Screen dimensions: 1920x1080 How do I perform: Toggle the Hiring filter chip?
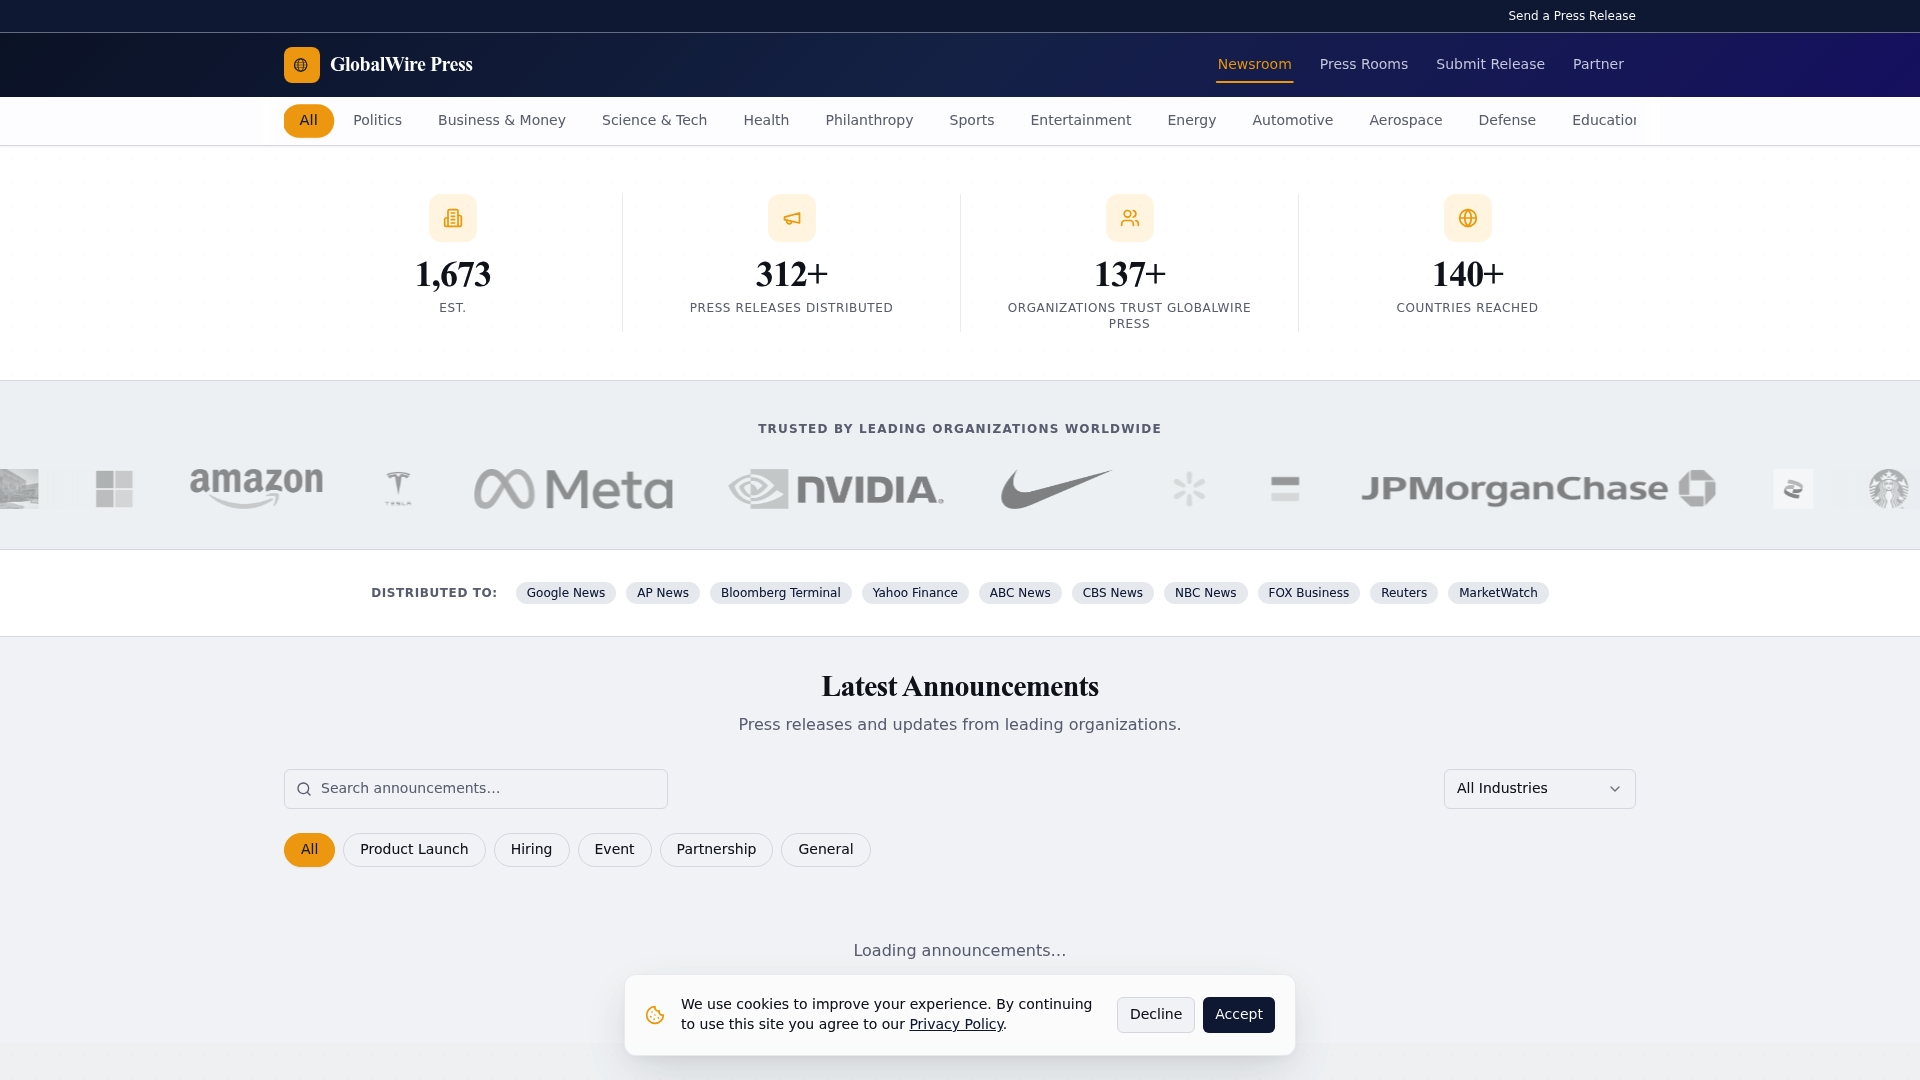(531, 850)
